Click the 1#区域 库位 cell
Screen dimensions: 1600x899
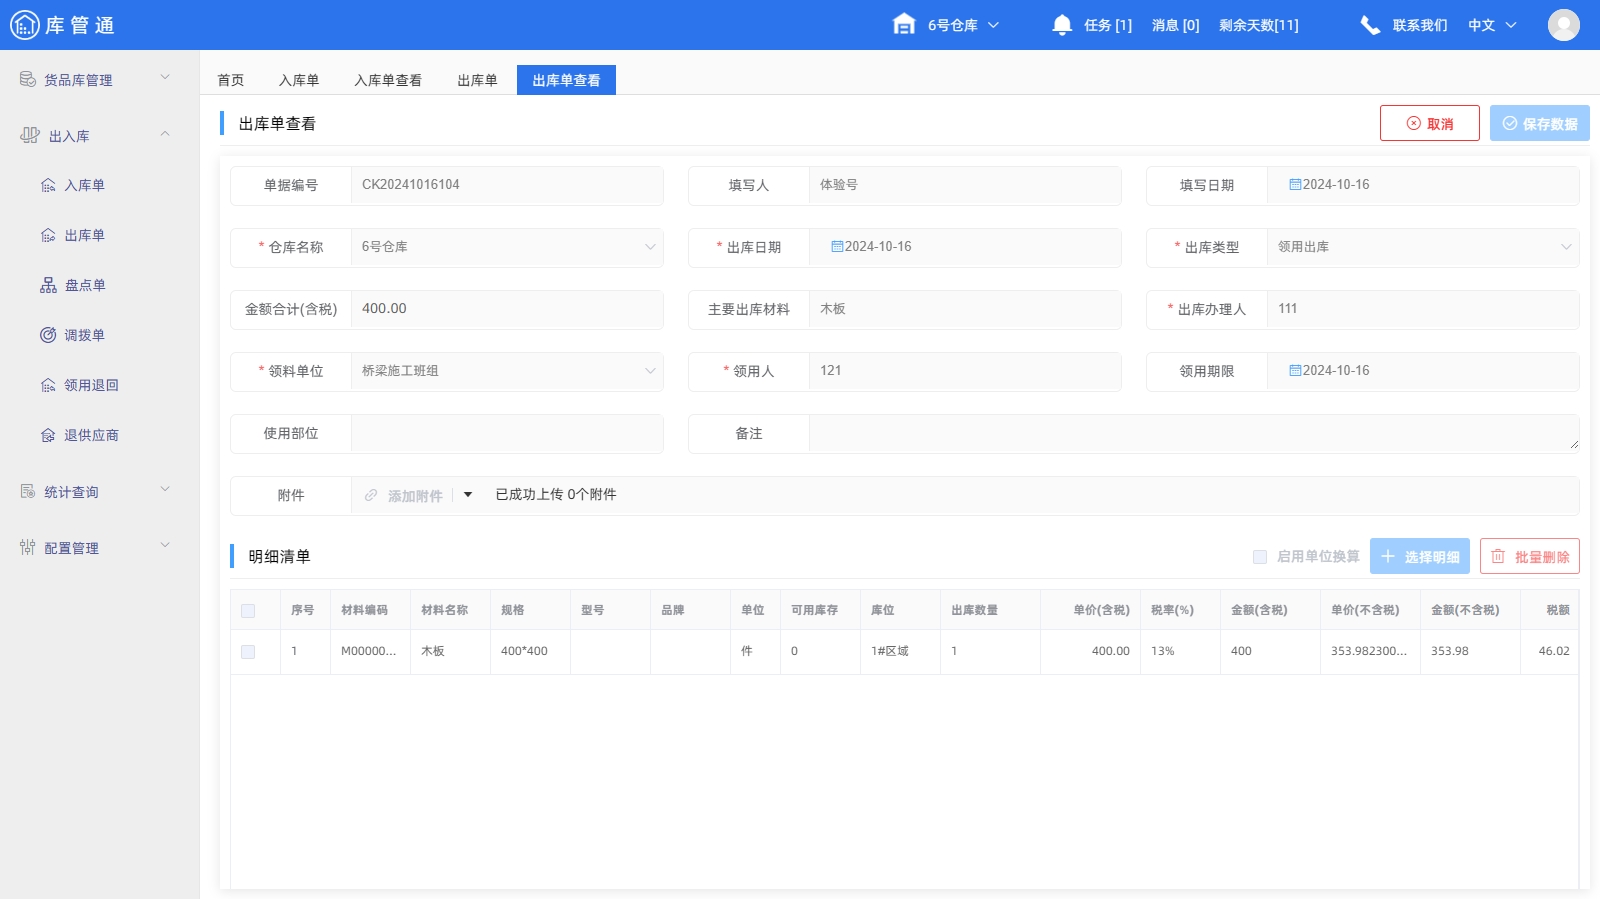(900, 651)
